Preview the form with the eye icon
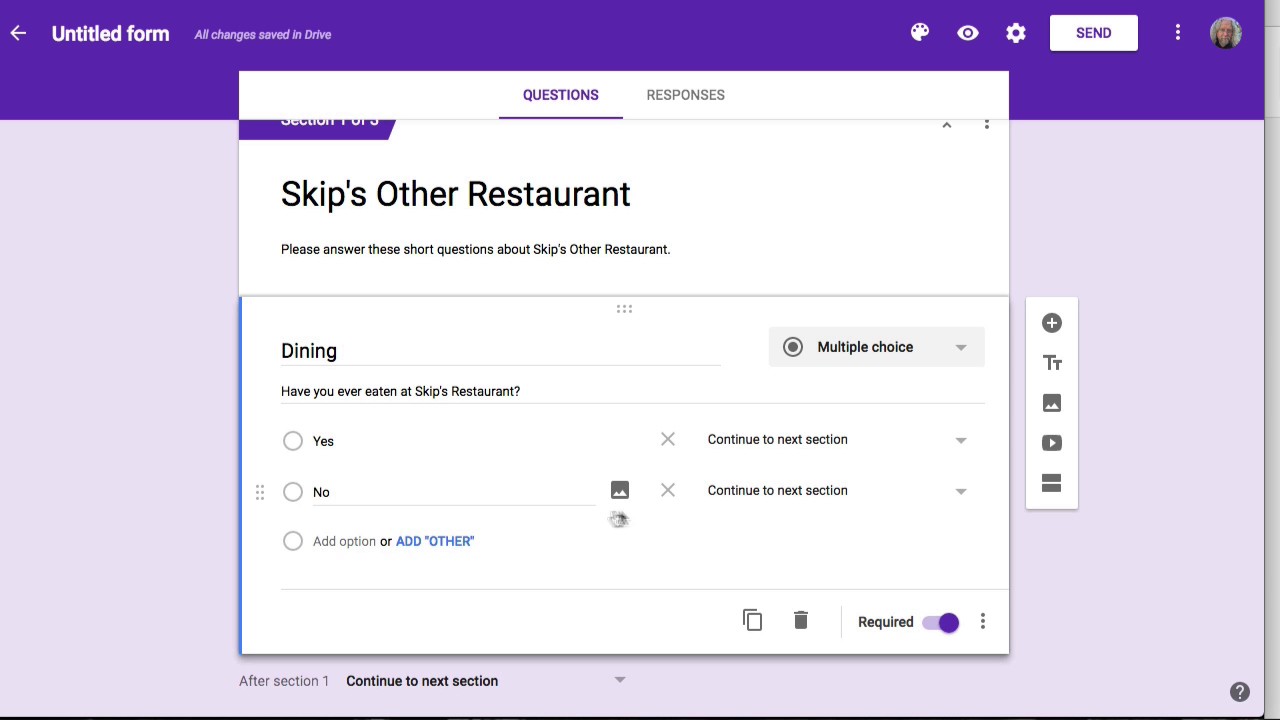This screenshot has width=1280, height=720. (968, 33)
